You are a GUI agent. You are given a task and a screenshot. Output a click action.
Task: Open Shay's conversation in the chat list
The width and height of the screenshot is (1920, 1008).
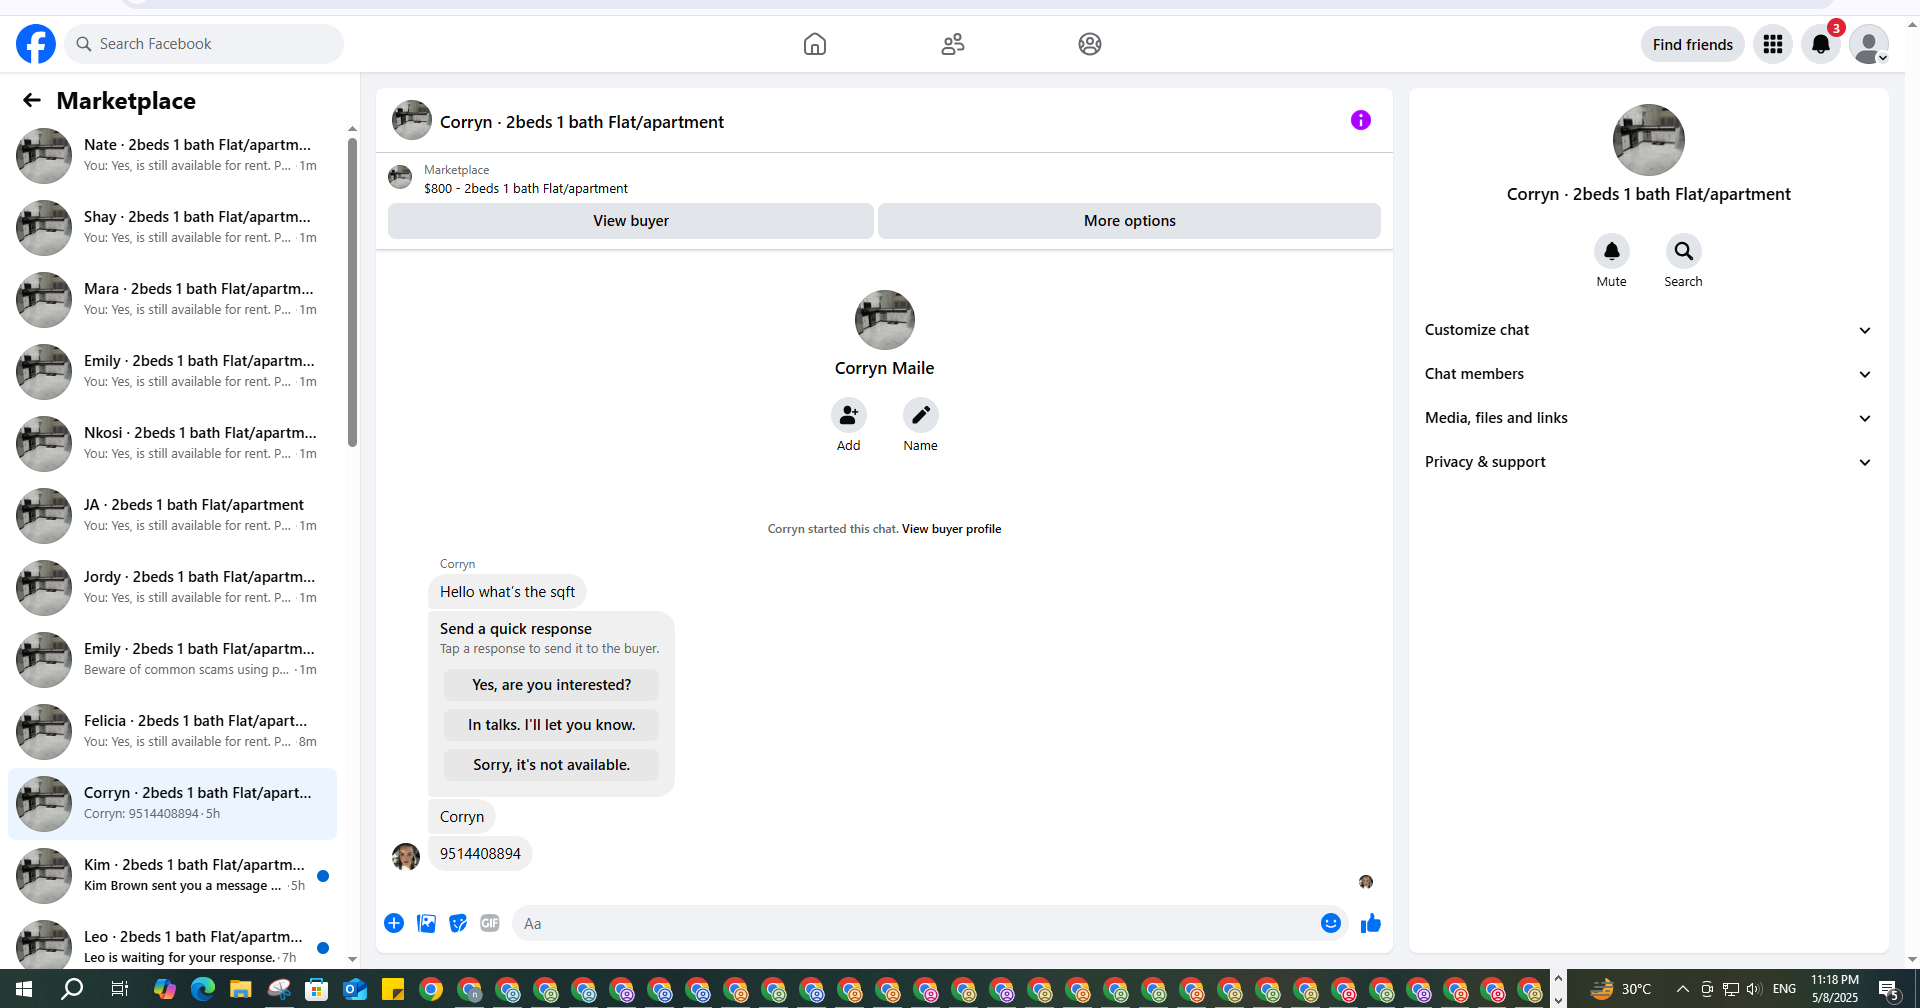point(172,228)
